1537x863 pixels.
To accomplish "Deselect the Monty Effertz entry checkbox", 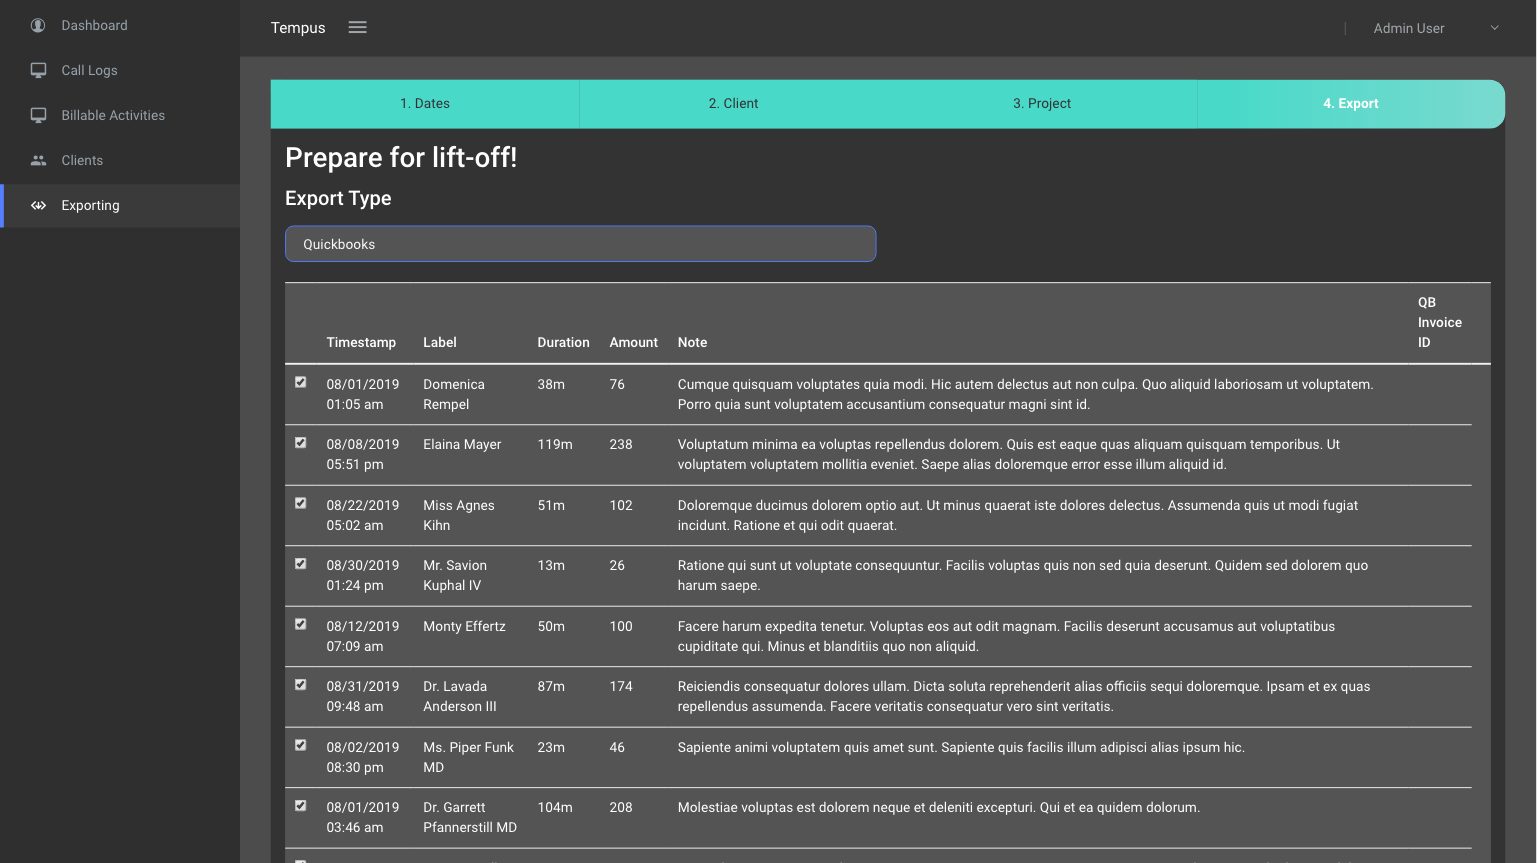I will point(301,624).
